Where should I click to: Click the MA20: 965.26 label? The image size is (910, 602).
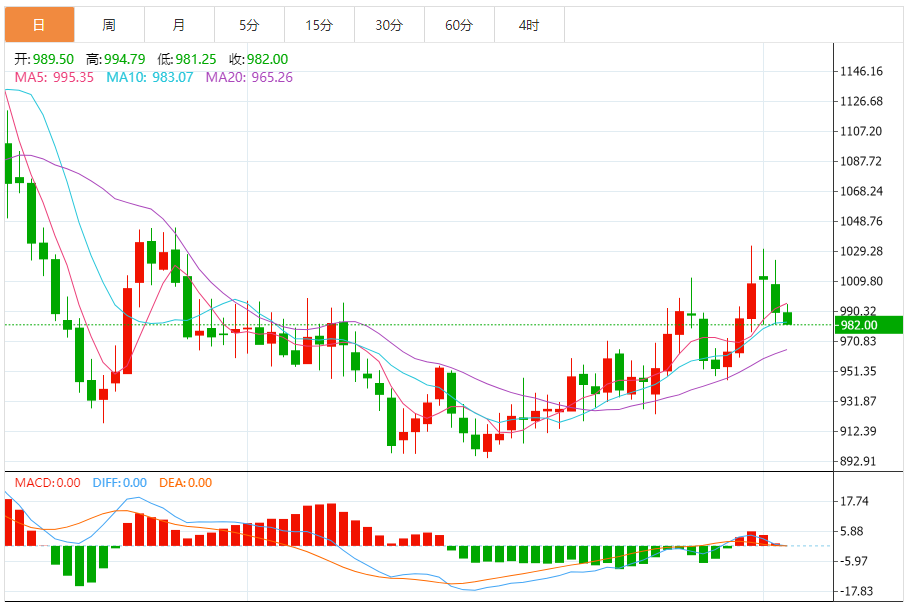tap(249, 77)
